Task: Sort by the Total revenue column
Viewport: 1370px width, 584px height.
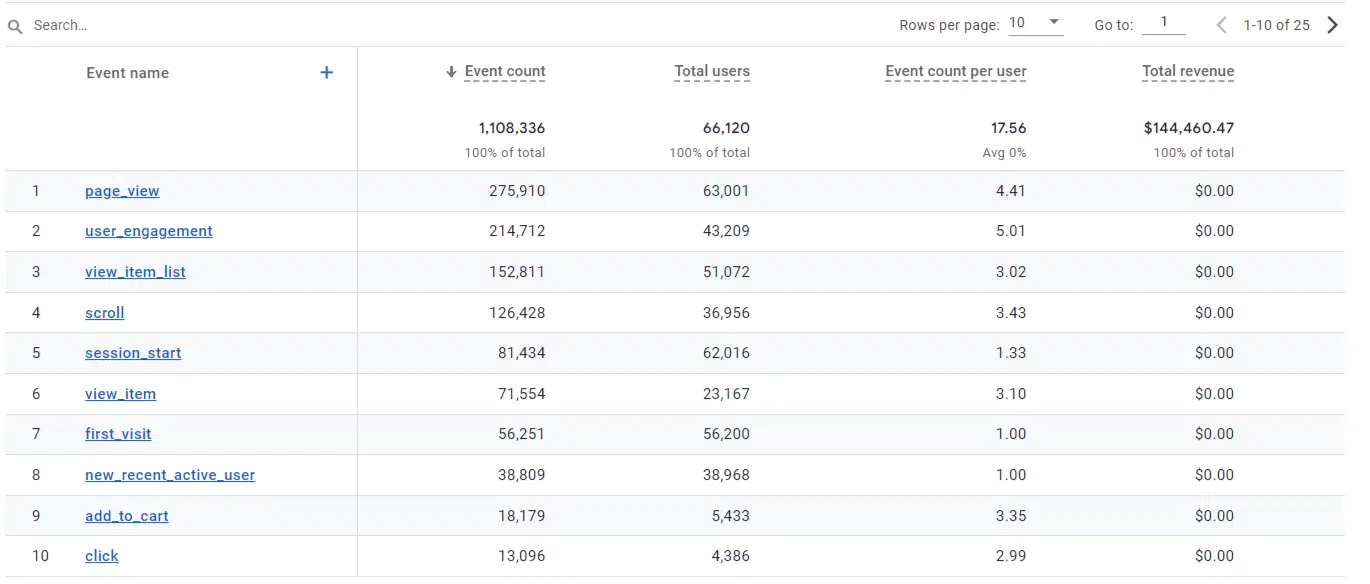Action: pyautogui.click(x=1188, y=71)
